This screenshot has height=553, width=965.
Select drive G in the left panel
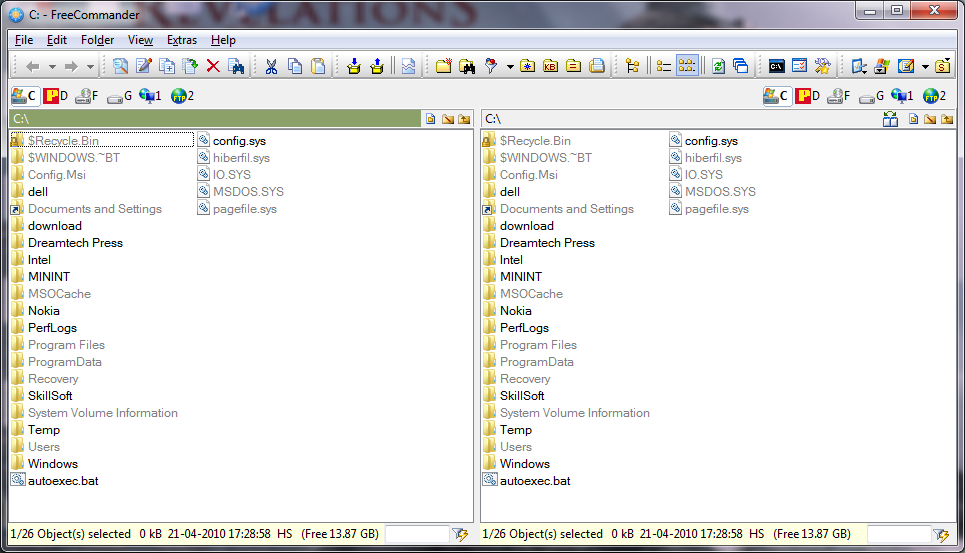[119, 96]
